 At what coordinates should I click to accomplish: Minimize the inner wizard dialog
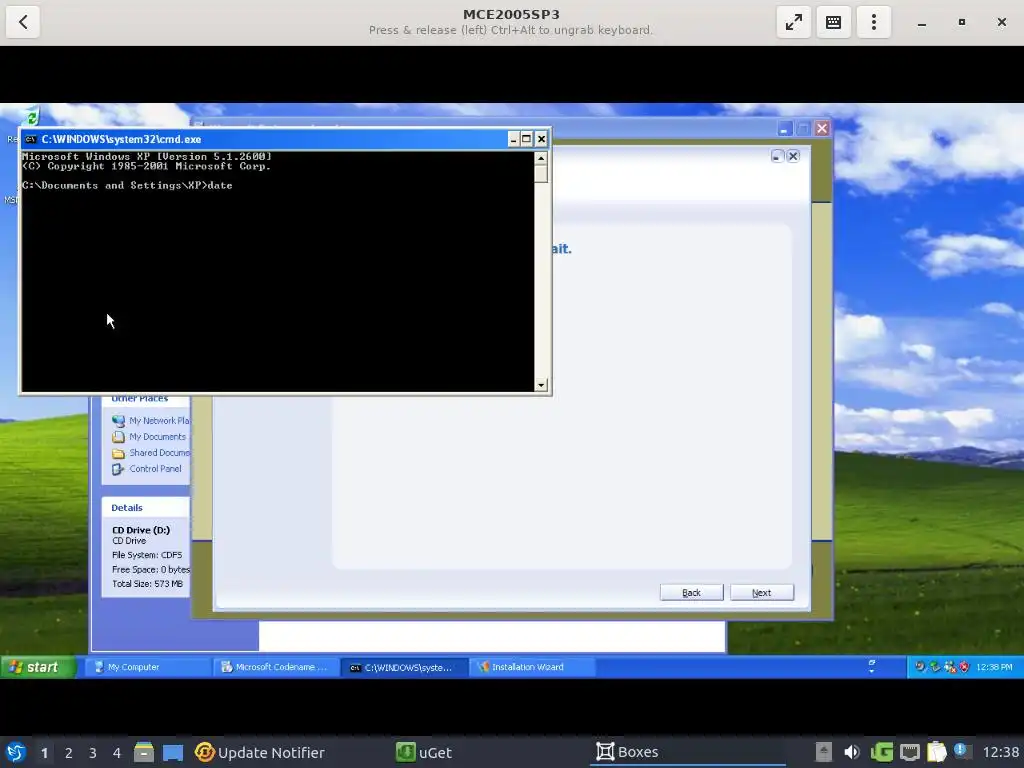pos(776,156)
